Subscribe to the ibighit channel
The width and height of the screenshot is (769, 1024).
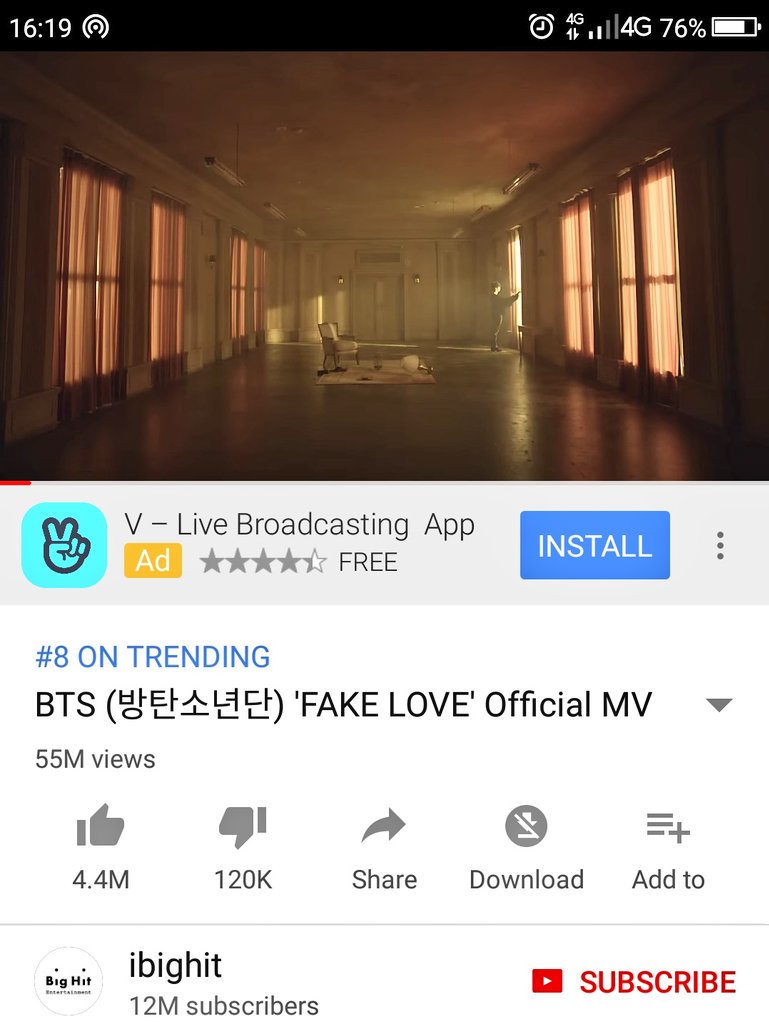coord(634,982)
